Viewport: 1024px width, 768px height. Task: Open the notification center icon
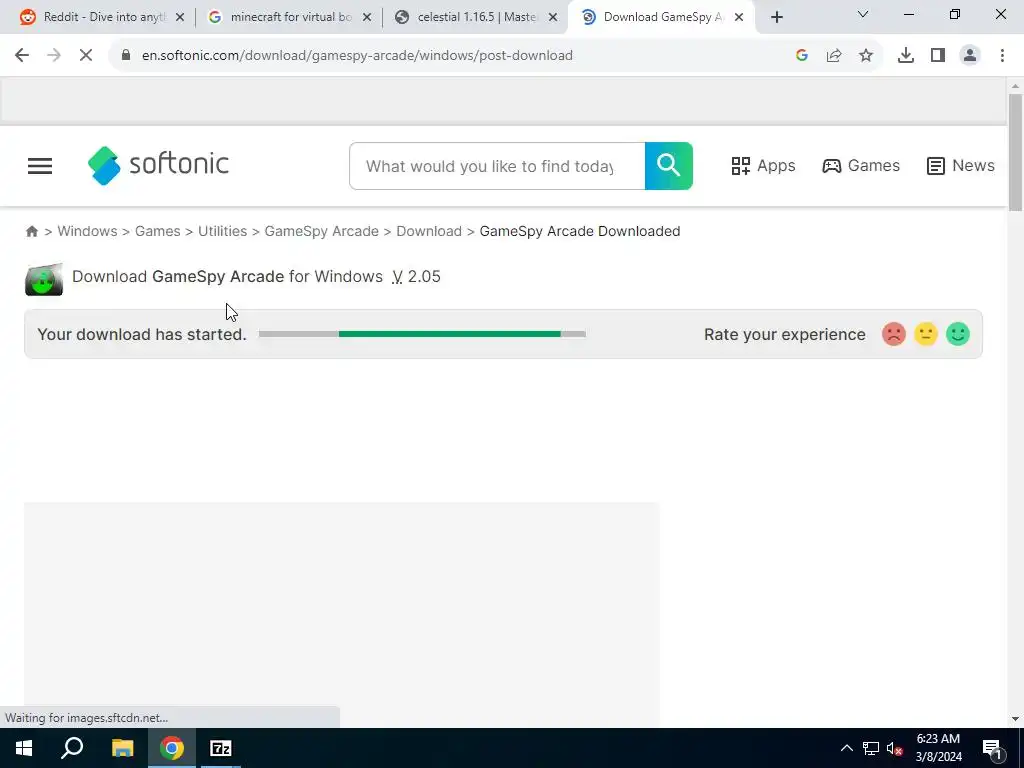[x=991, y=748]
